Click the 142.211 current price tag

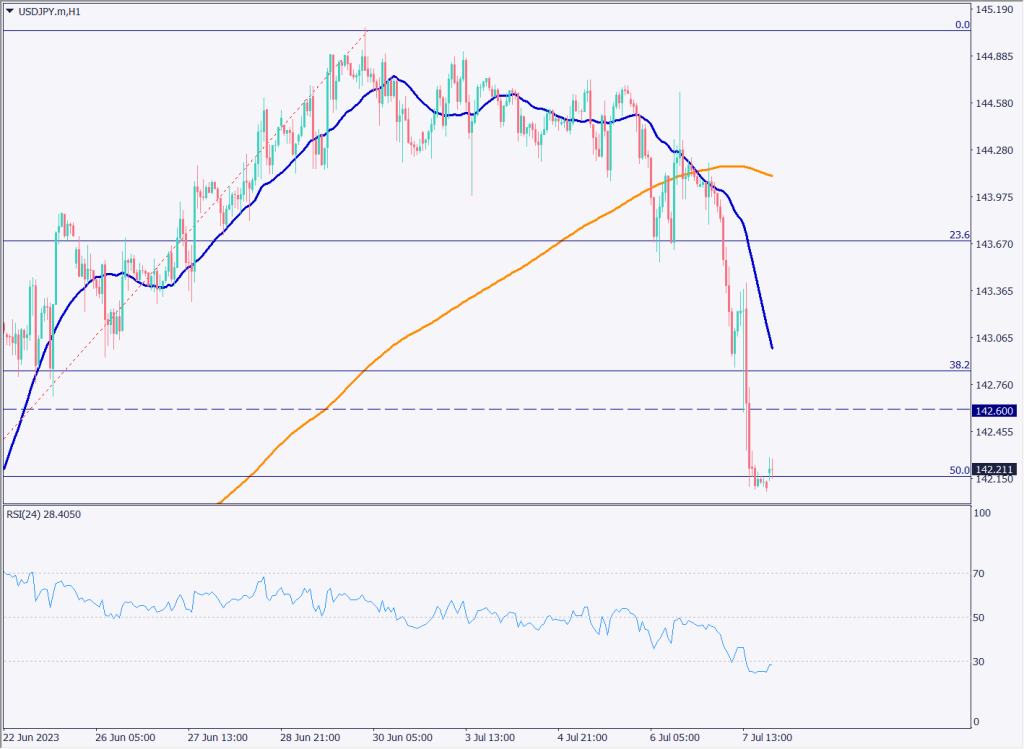[996, 469]
